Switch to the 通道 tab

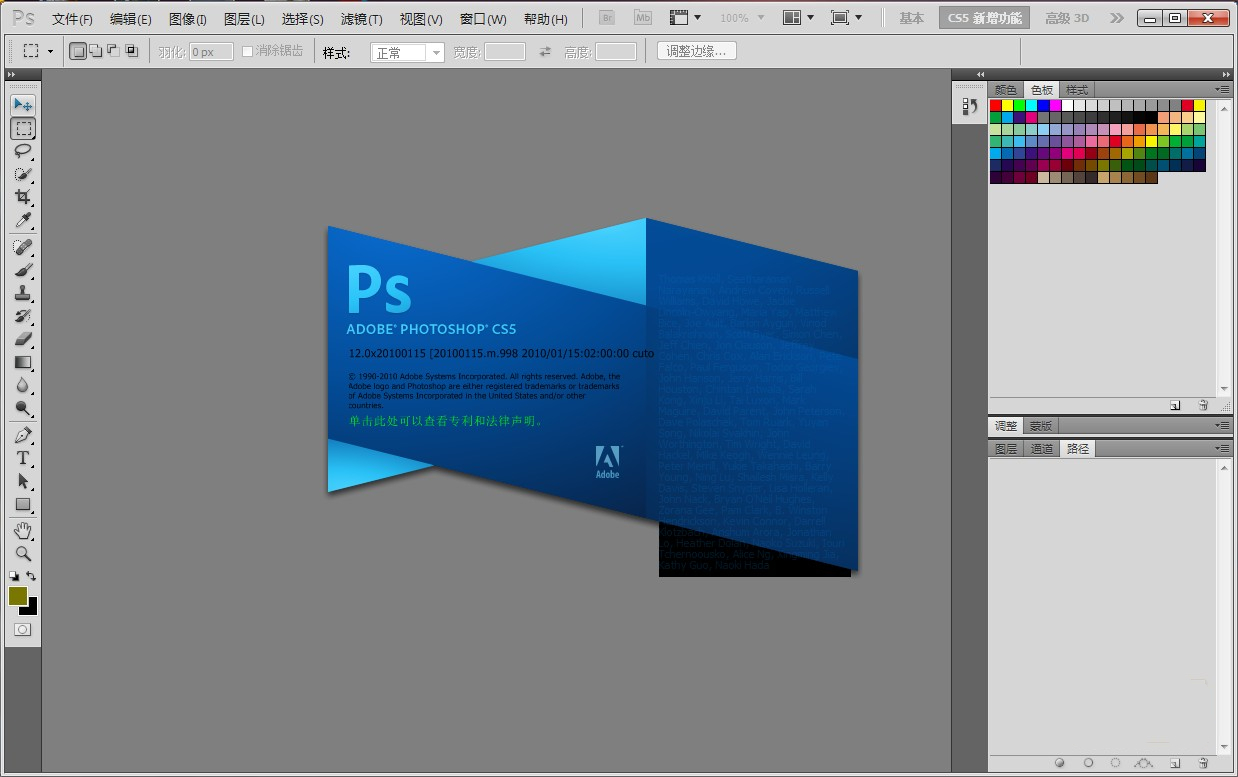tap(1041, 448)
